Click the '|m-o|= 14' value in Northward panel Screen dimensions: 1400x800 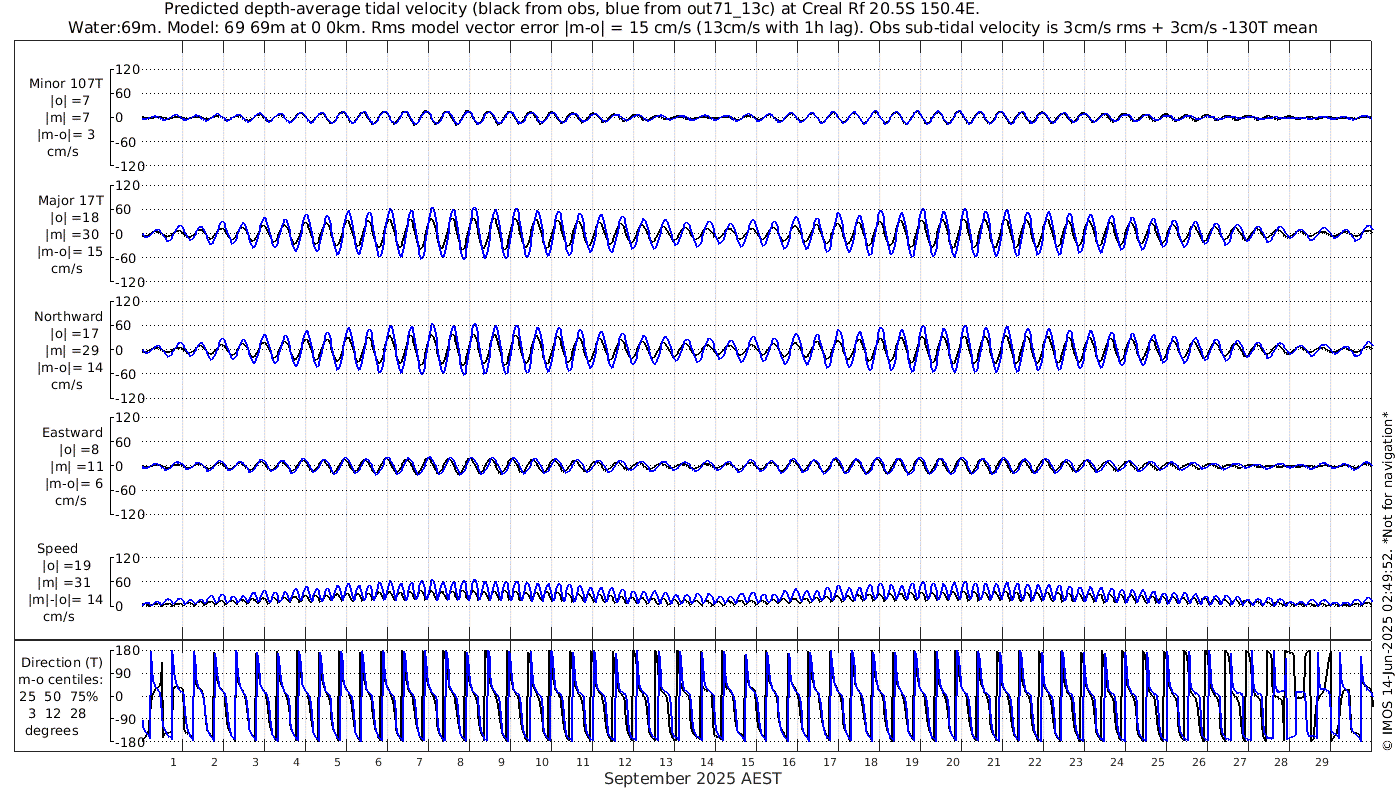(70, 368)
